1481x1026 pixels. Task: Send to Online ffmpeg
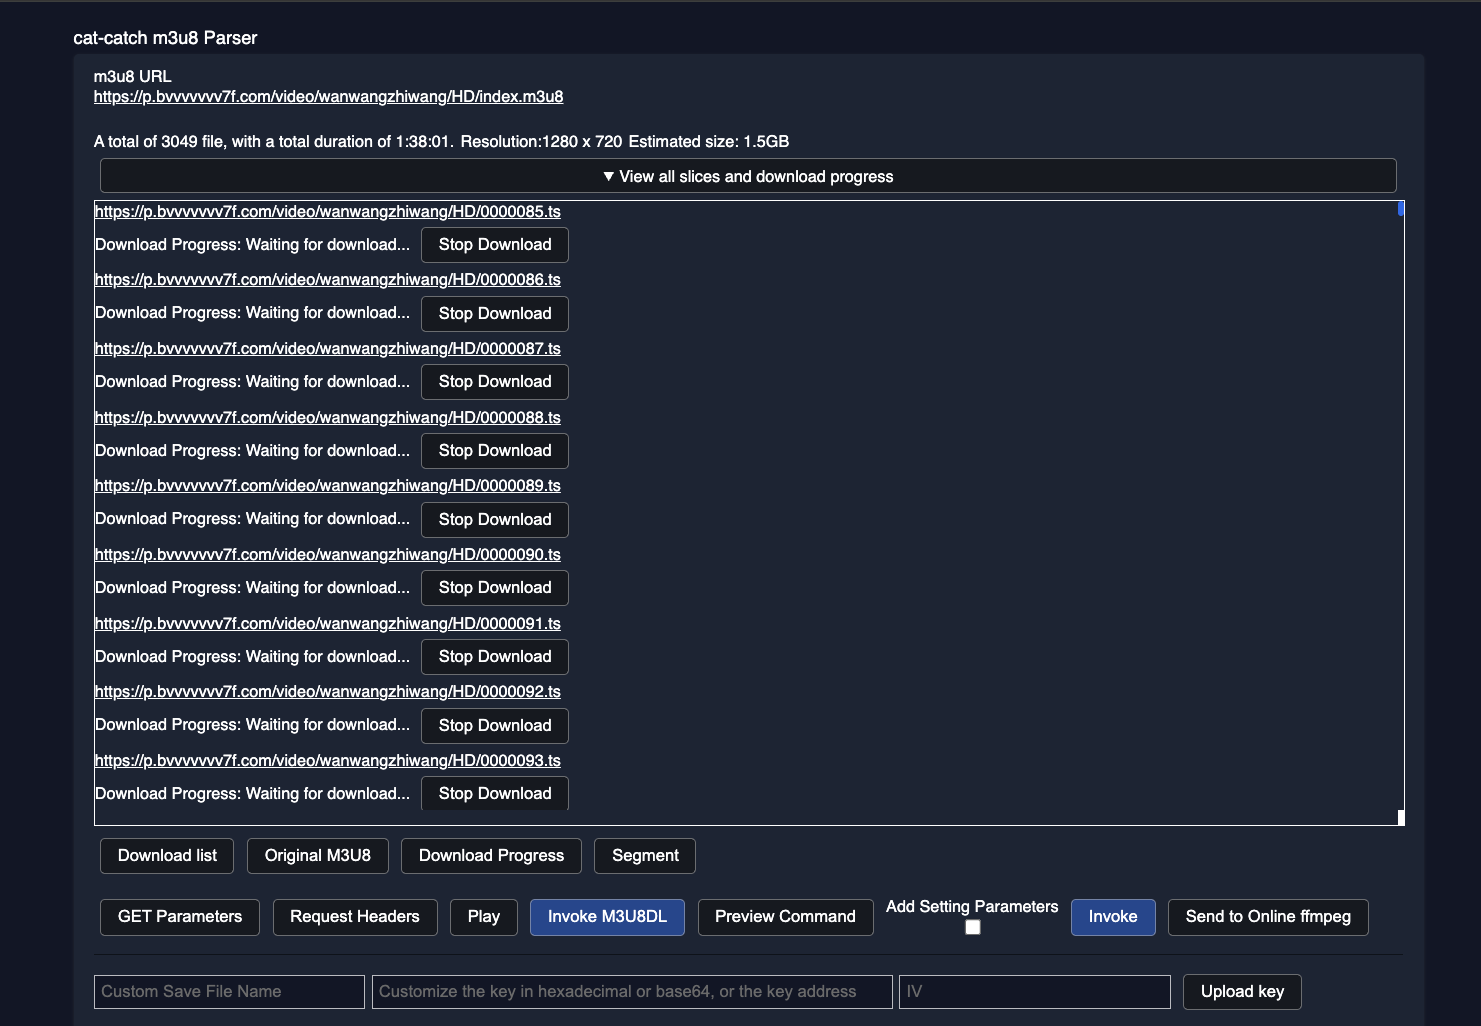click(1268, 917)
